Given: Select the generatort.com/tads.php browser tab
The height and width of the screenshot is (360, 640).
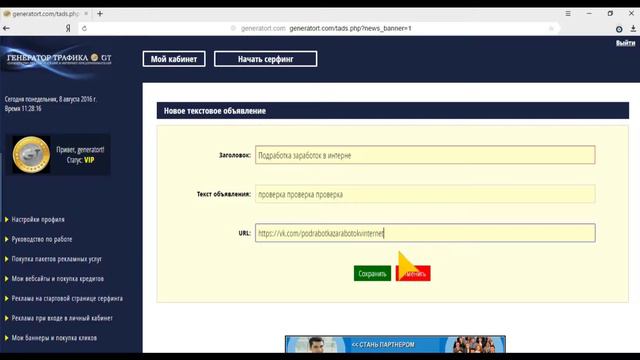Looking at the screenshot, I should [45, 13].
